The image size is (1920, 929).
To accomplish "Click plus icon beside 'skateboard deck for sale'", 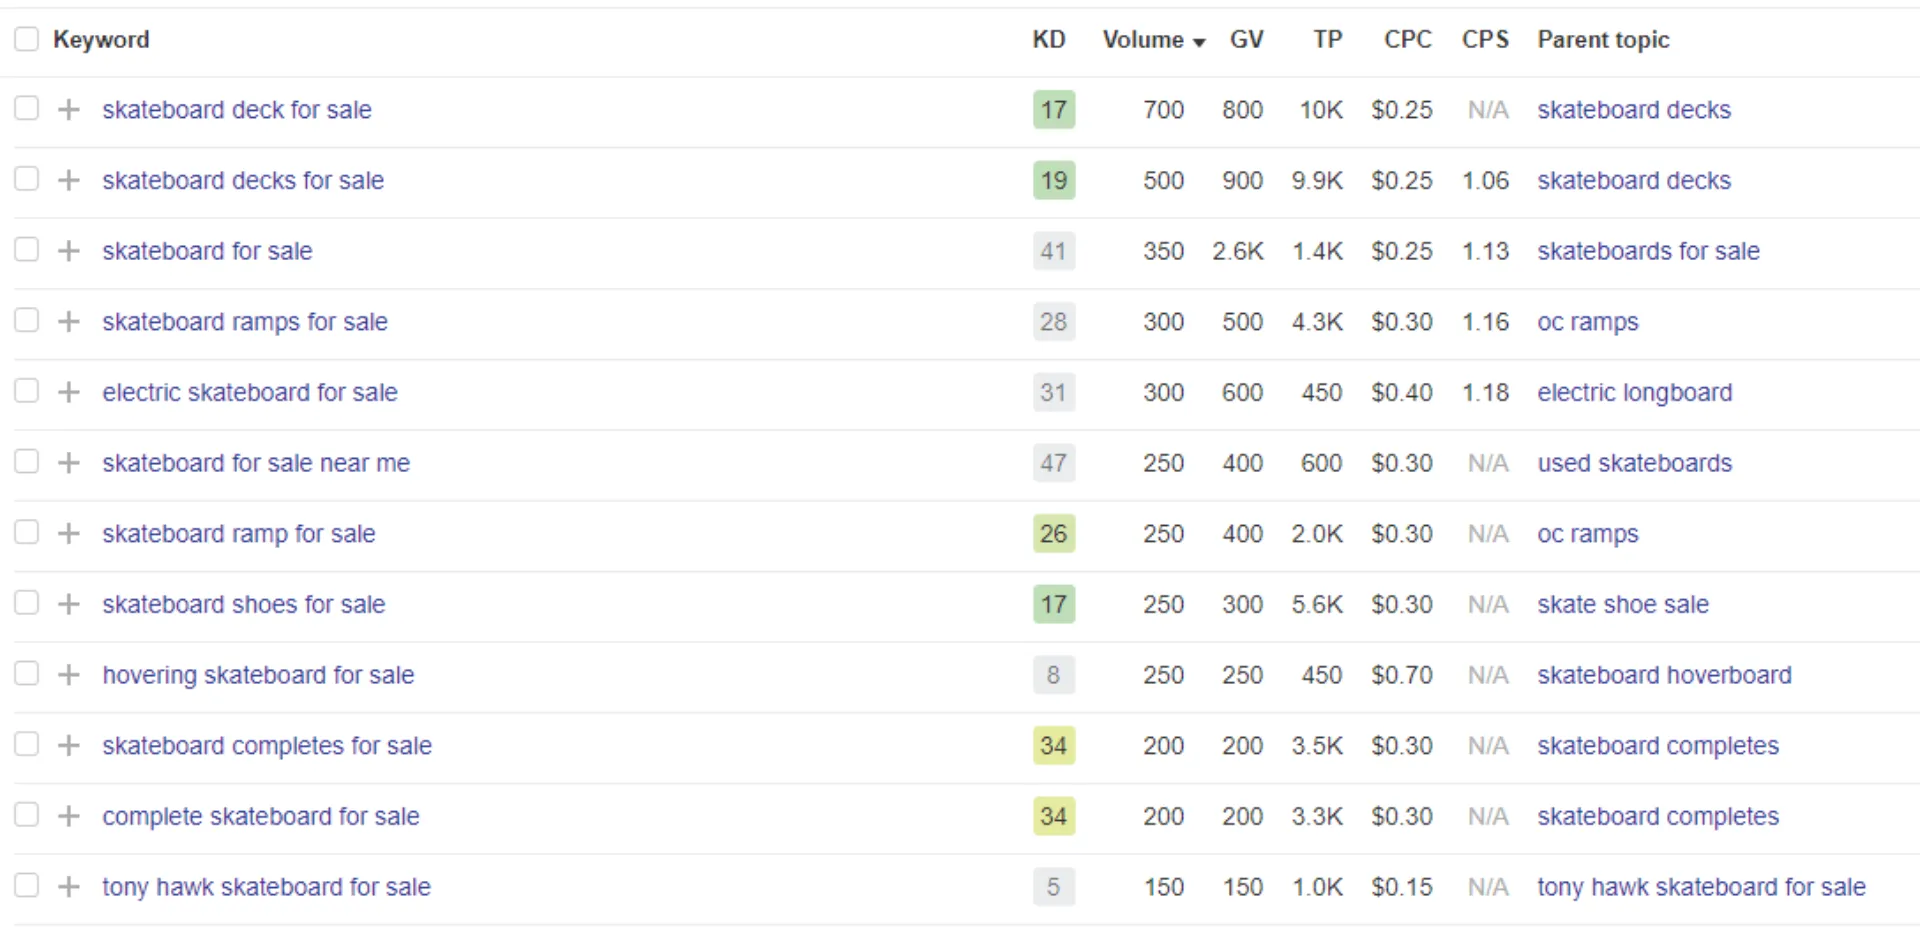I will tap(68, 110).
